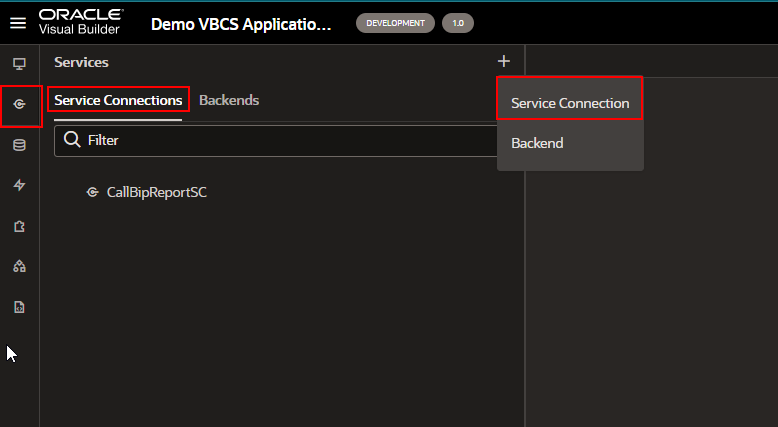Image resolution: width=778 pixels, height=427 pixels.
Task: Choose Service Connection from the menu
Action: 570,103
